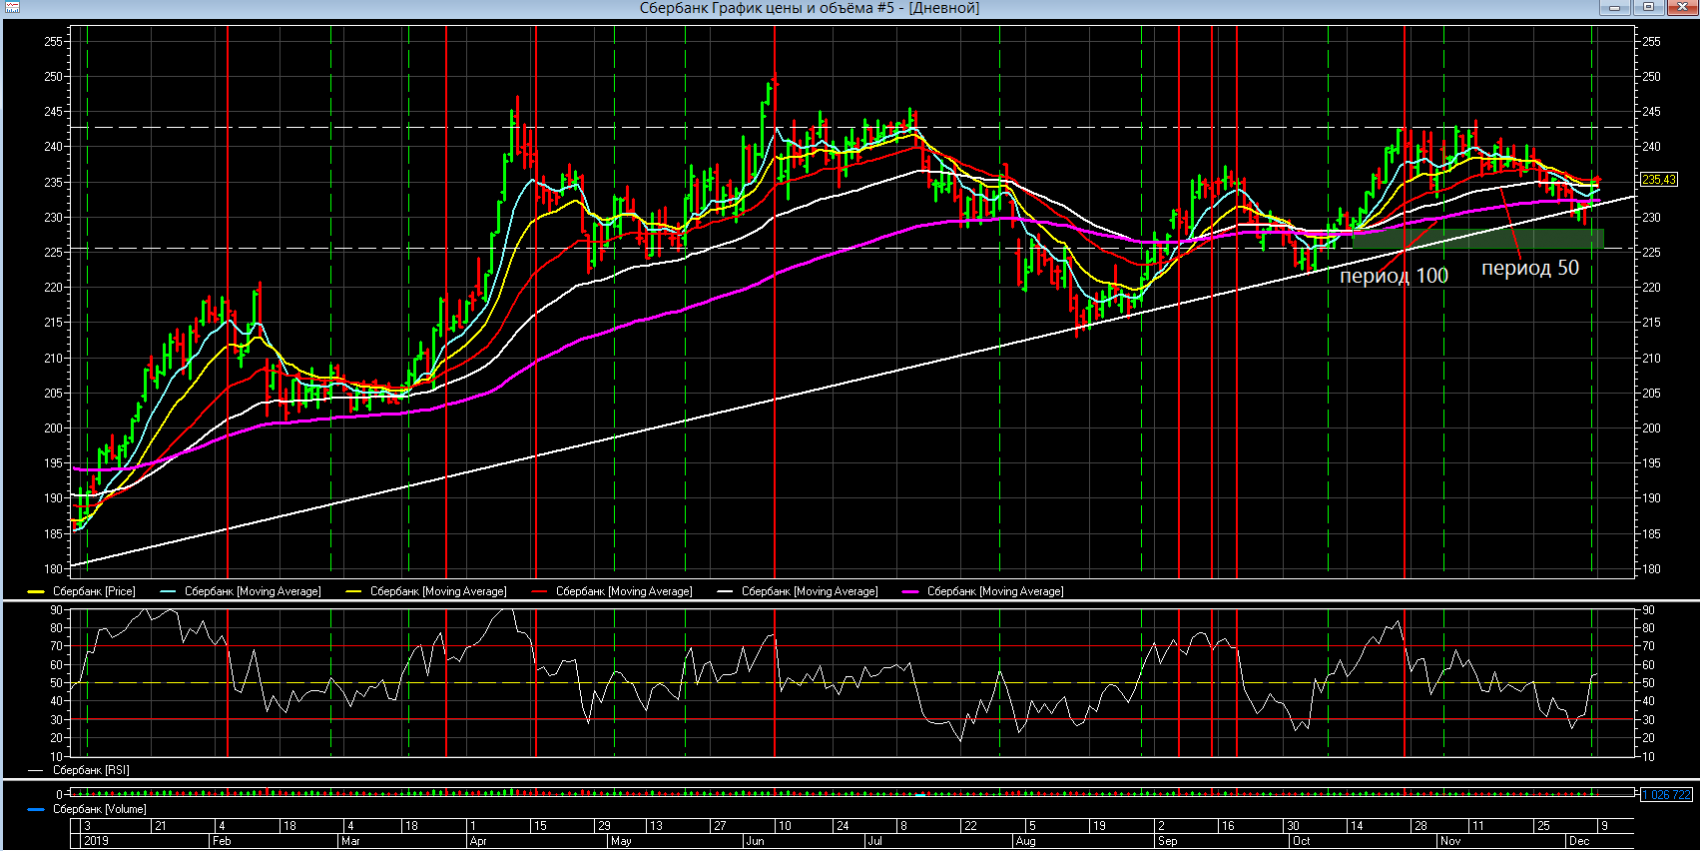
Task: Click the magenta Moving Average legend swatch
Action: [910, 592]
